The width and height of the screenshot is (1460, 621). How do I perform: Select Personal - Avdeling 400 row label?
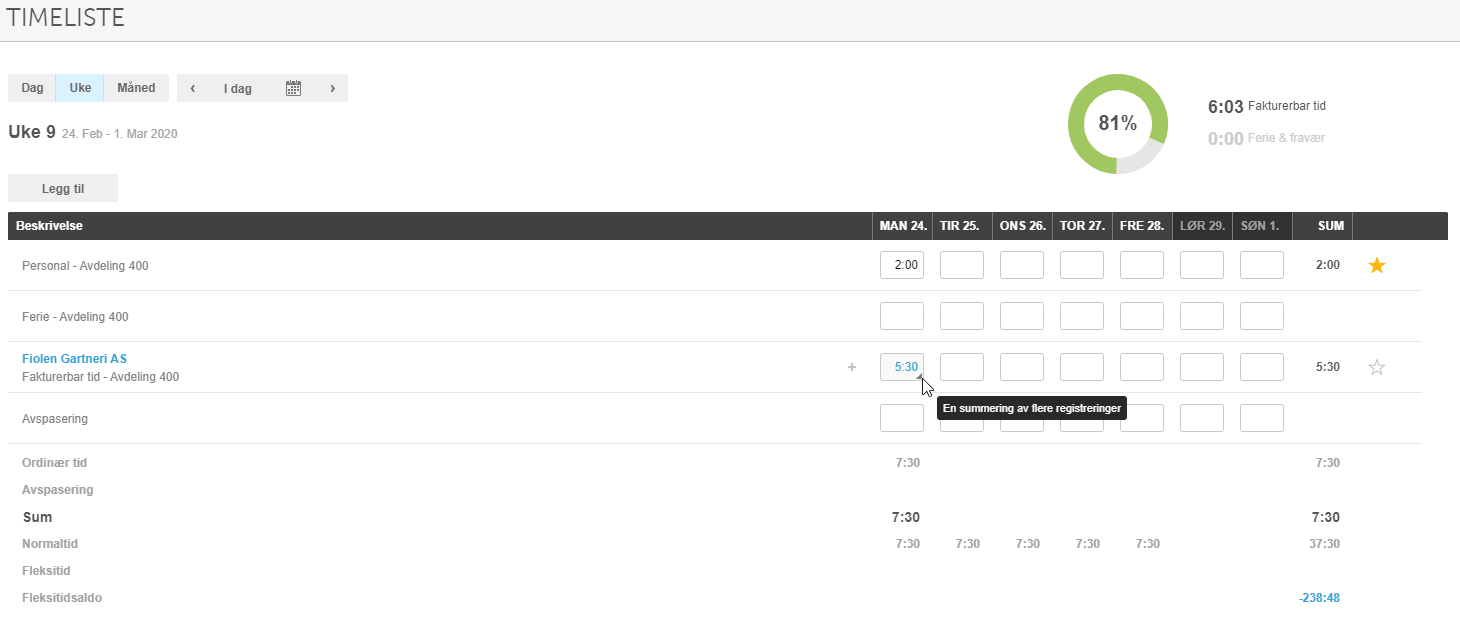(x=85, y=266)
